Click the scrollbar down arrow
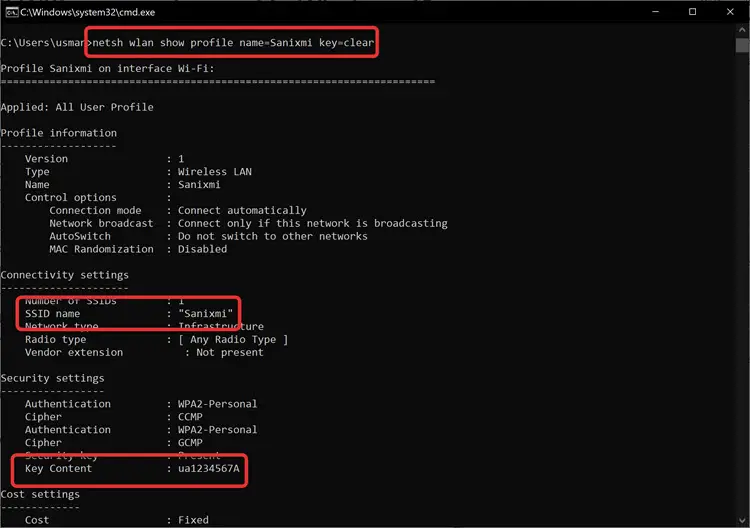Viewport: 750px width, 528px height. click(742, 520)
